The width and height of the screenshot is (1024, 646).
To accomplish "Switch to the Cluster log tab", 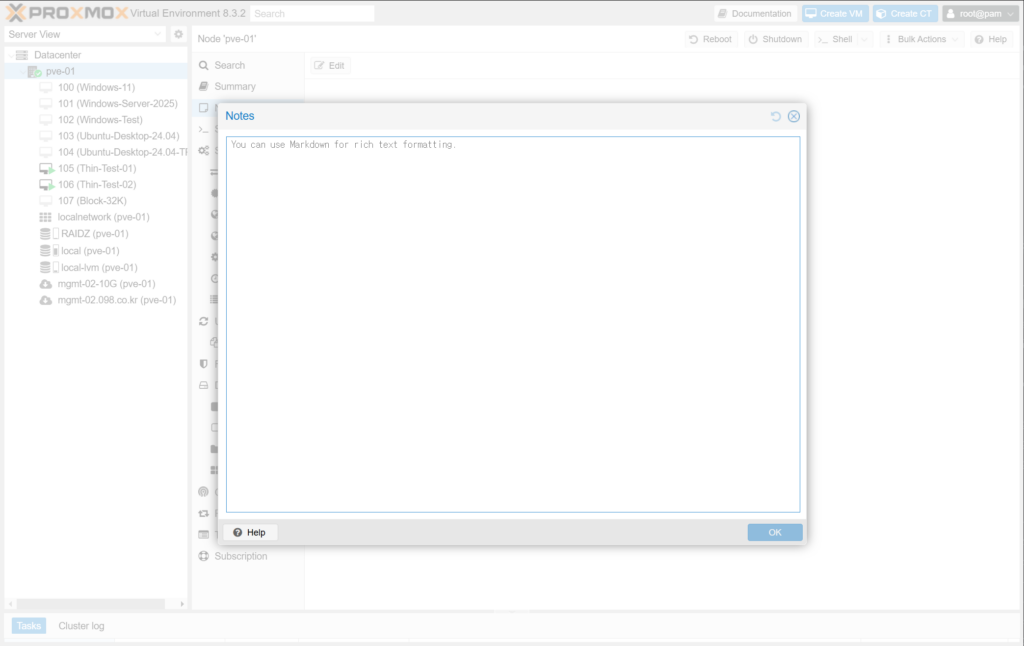I will [x=81, y=626].
